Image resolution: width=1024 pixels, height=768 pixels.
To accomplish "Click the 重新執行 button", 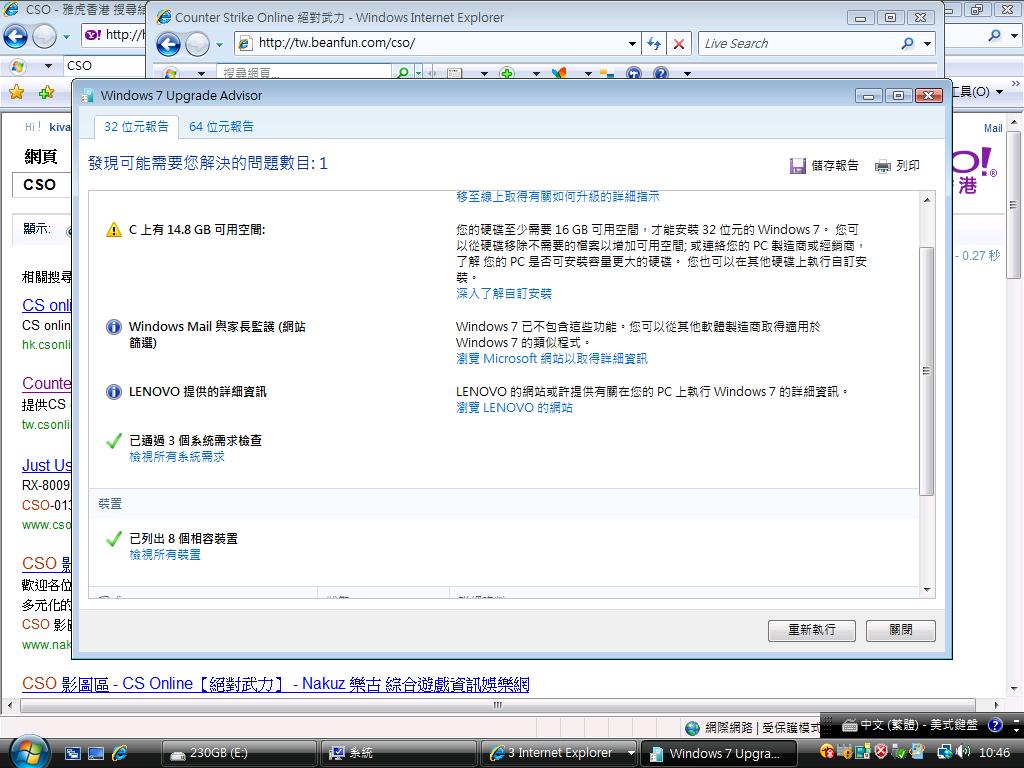I will tap(812, 630).
